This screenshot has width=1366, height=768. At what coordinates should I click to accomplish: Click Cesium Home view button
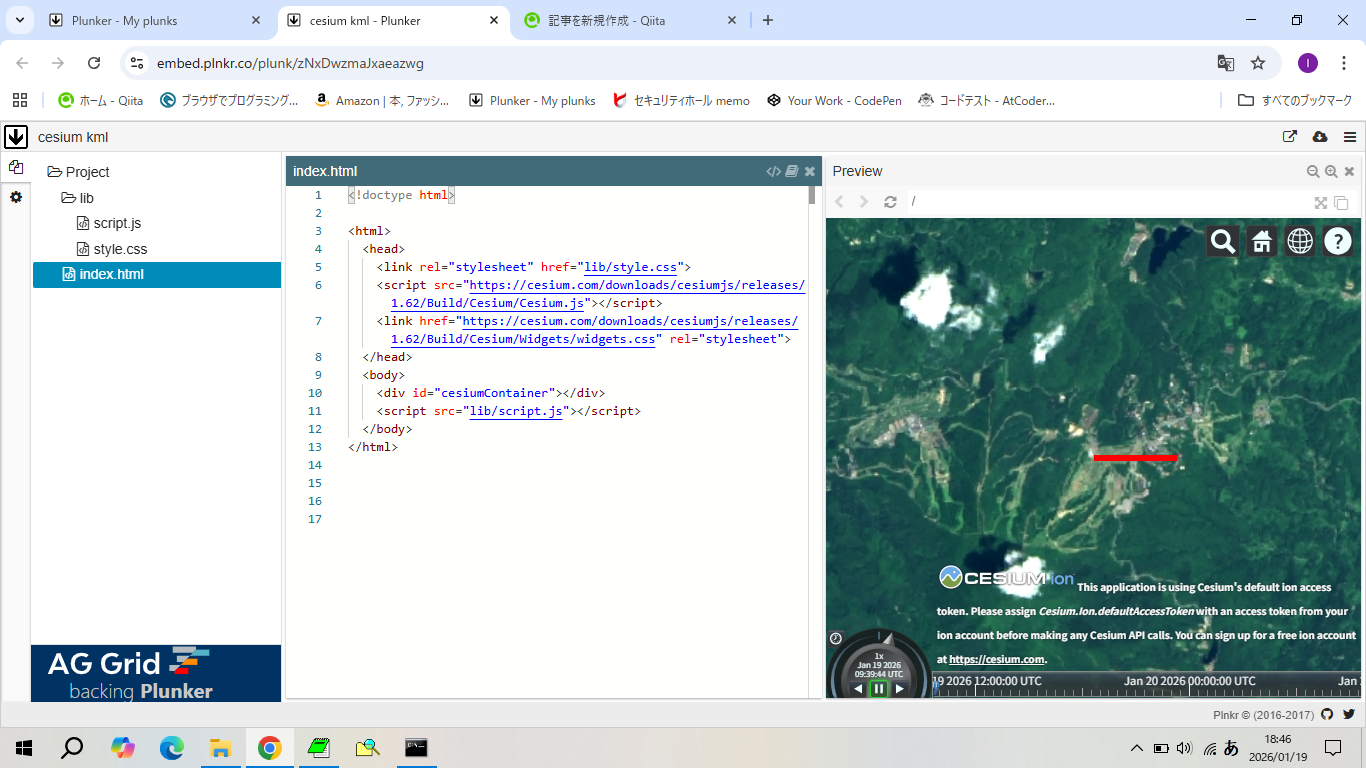(1262, 241)
